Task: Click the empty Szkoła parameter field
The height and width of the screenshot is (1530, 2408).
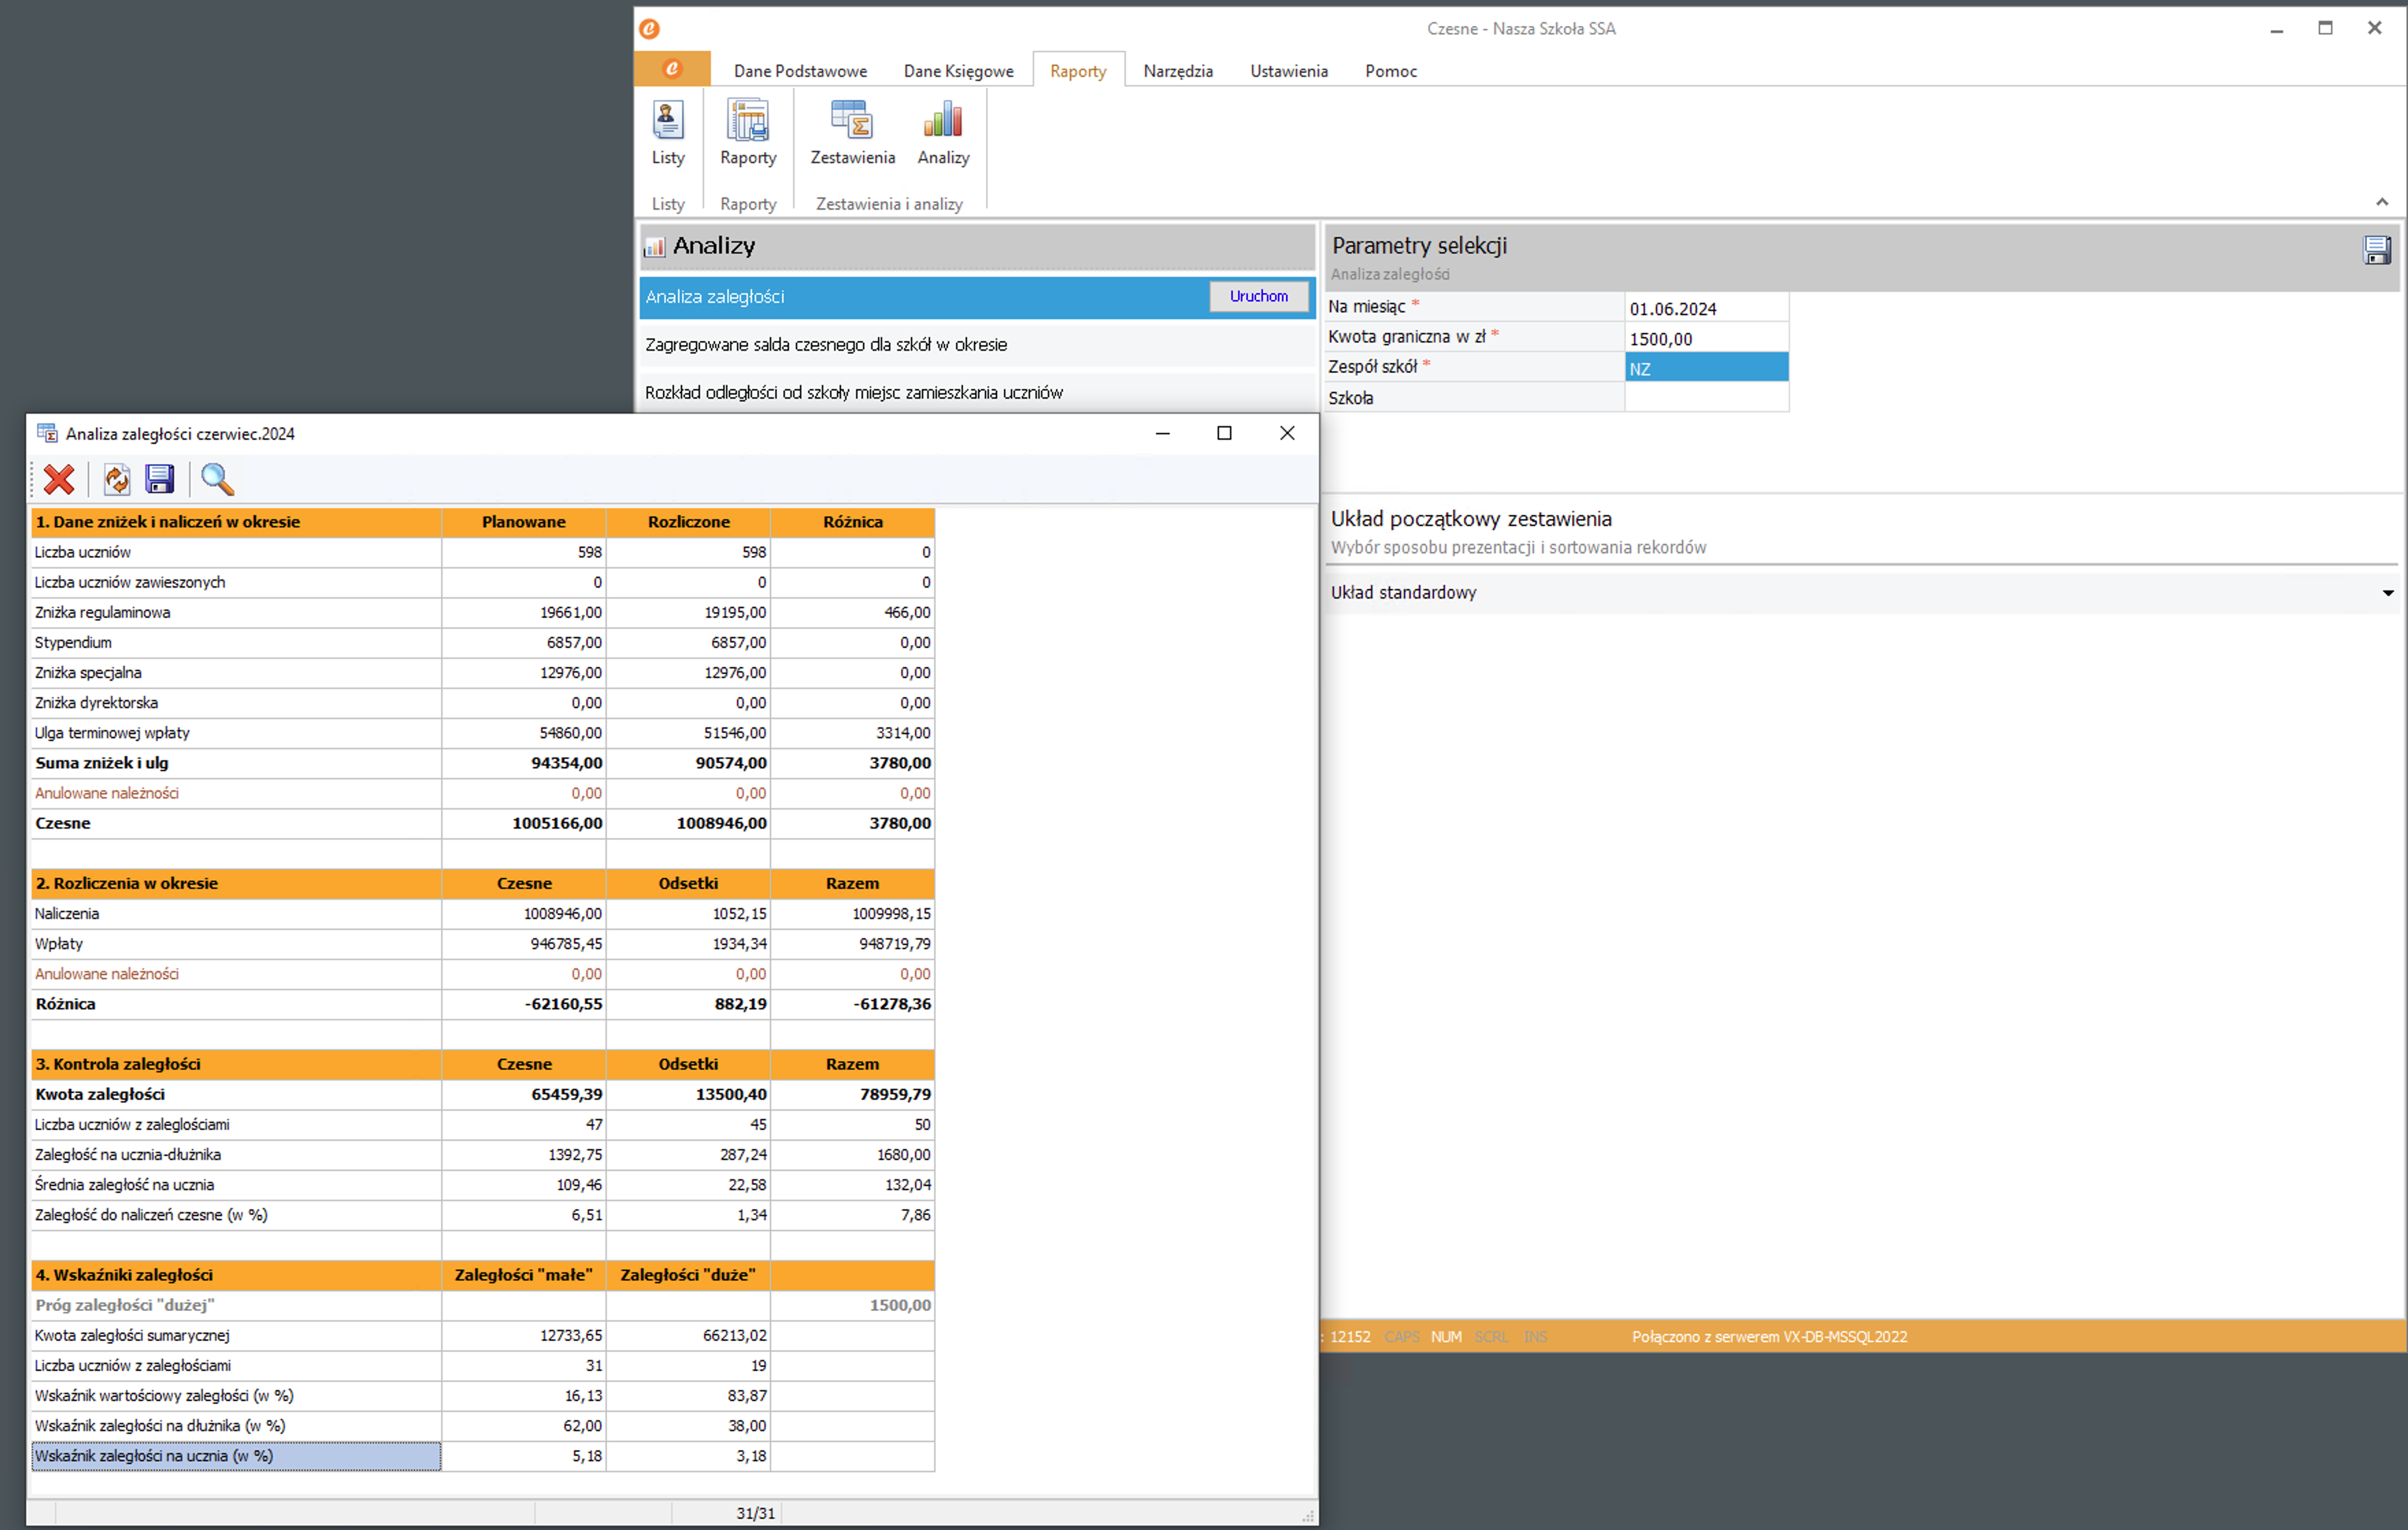Action: click(x=1705, y=398)
